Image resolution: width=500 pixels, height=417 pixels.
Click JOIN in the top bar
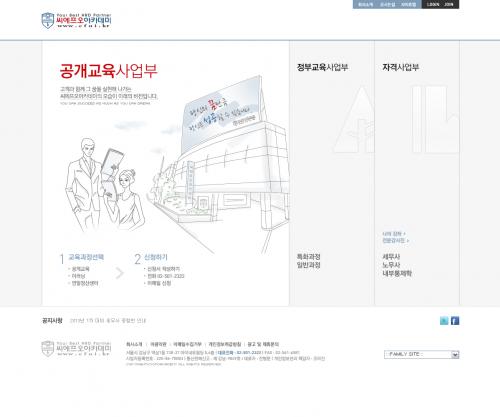[449, 4]
